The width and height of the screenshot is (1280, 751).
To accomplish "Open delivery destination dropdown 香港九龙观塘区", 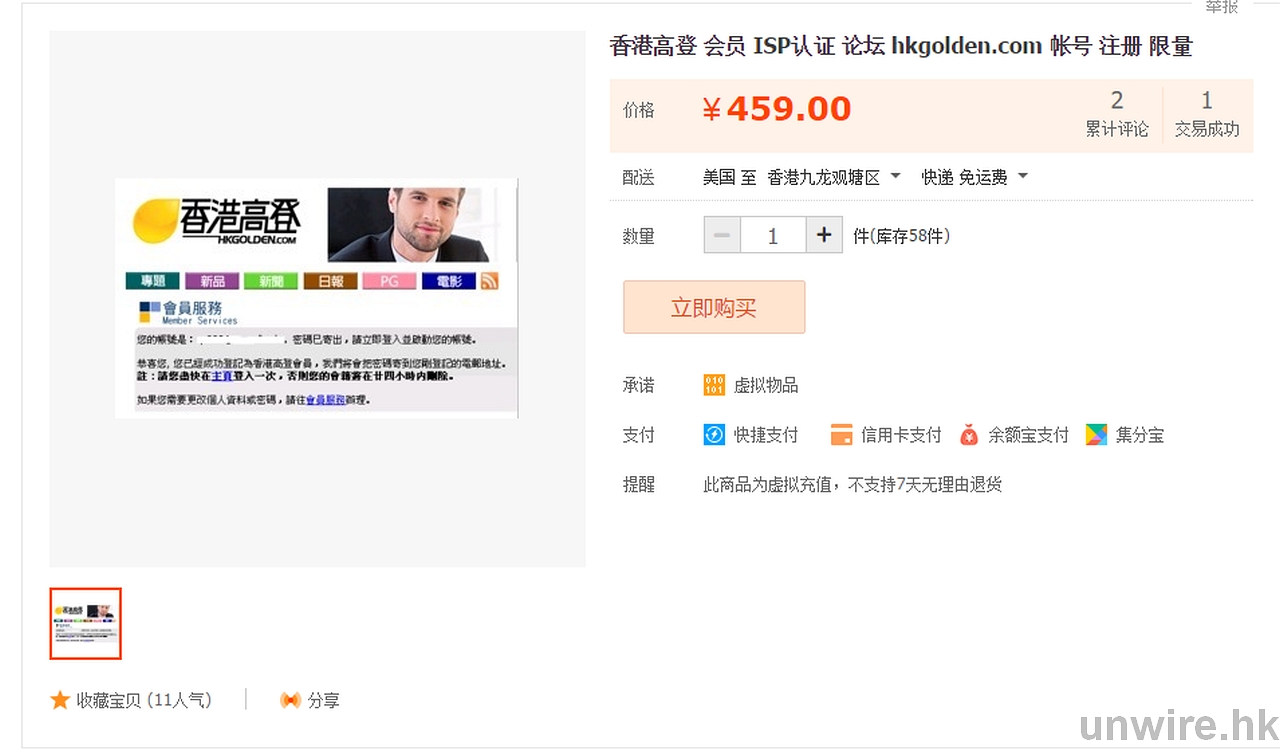I will tap(833, 177).
